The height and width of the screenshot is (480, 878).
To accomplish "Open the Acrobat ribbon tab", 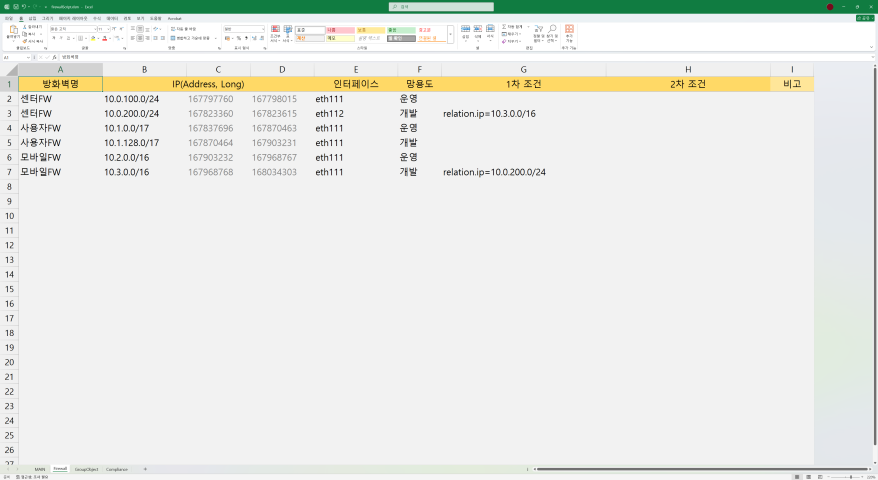I will click(175, 18).
